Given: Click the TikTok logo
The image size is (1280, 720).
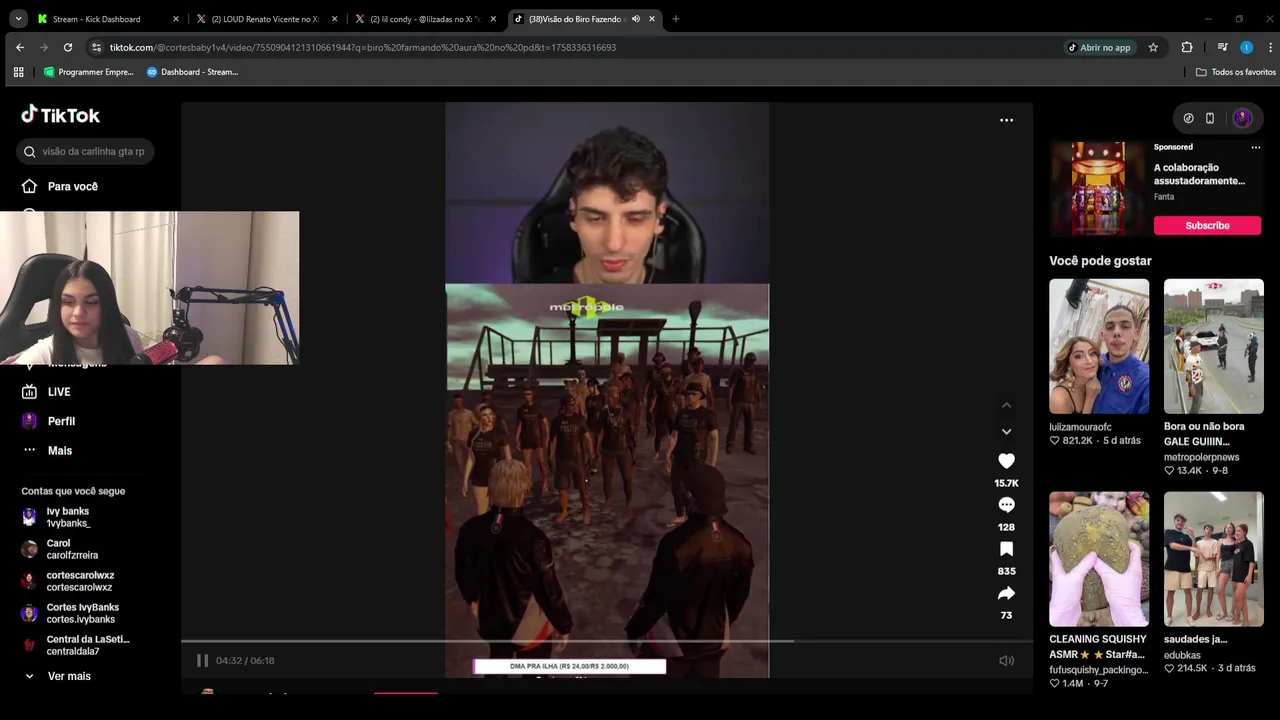Looking at the screenshot, I should point(61,115).
